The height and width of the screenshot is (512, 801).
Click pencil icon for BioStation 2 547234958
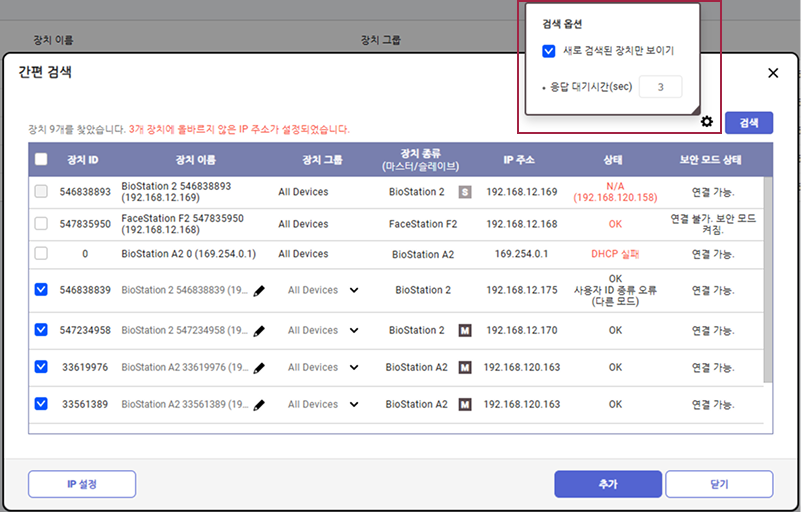pyautogui.click(x=259, y=331)
